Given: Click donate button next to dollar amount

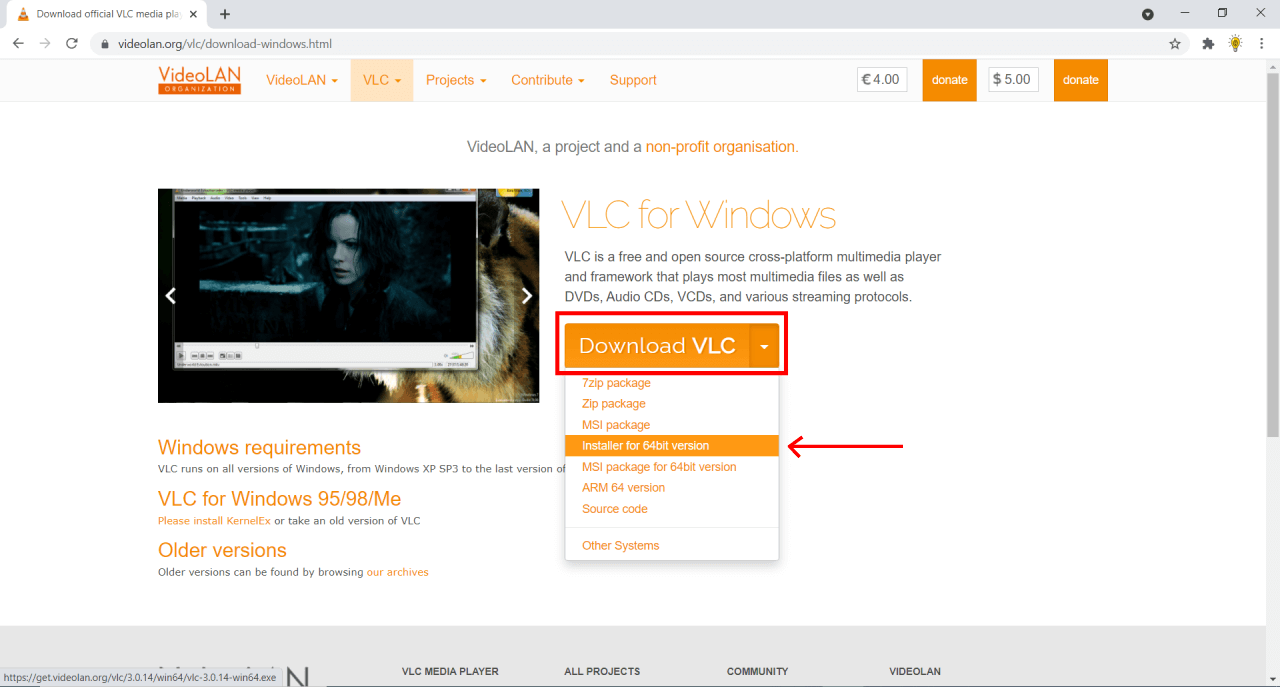Looking at the screenshot, I should point(1081,80).
